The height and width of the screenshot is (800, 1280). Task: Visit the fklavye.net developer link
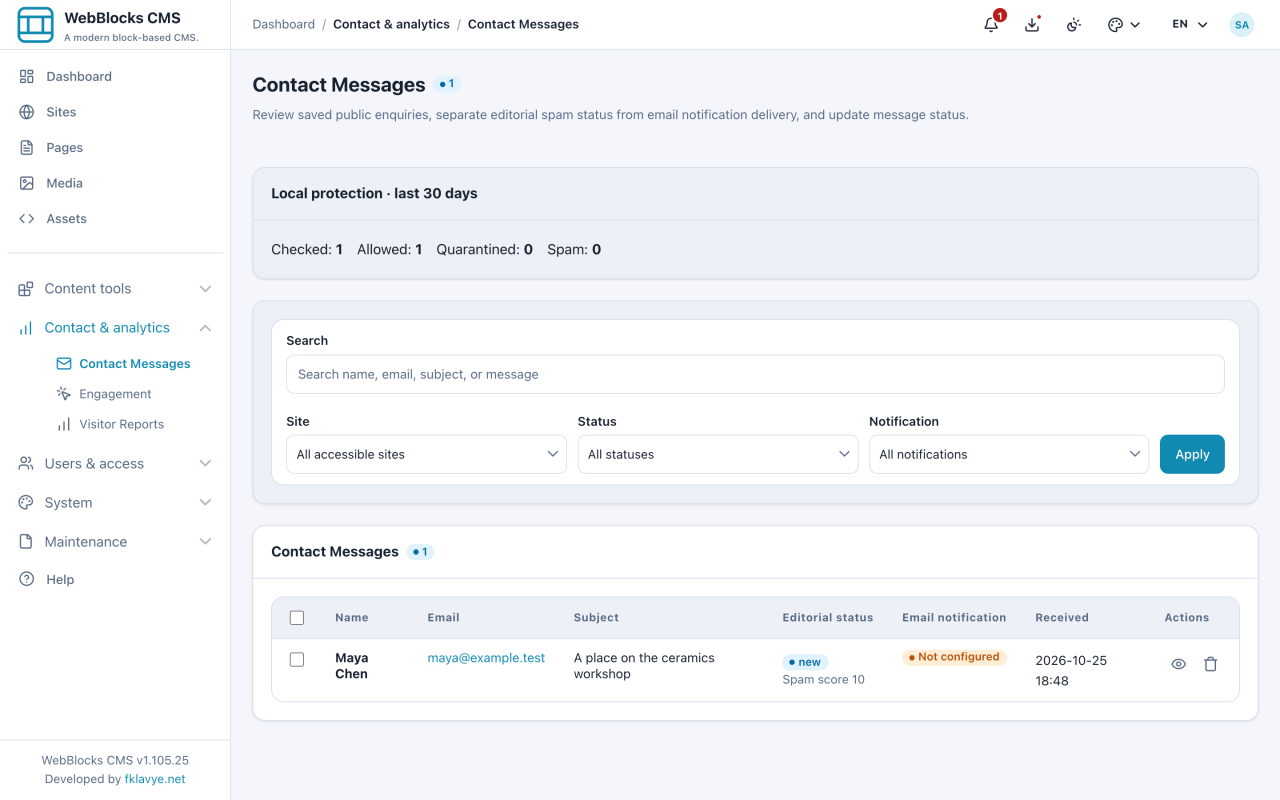pyautogui.click(x=155, y=779)
